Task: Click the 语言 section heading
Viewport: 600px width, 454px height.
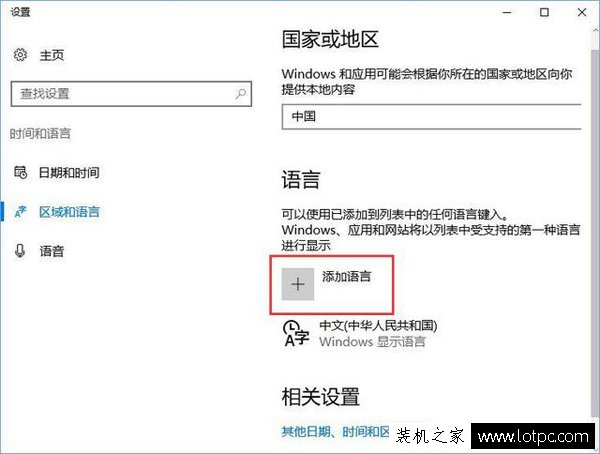Action: click(x=301, y=180)
